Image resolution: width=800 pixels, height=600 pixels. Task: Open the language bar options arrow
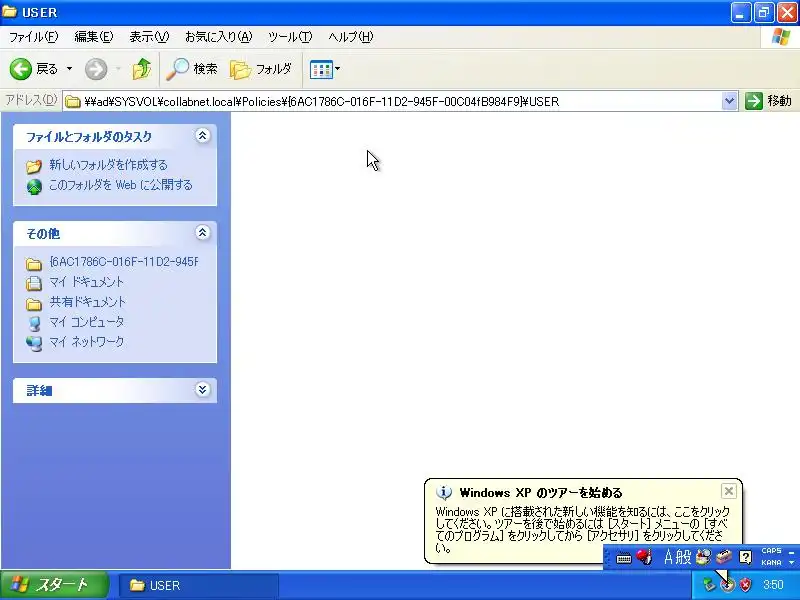[x=792, y=562]
